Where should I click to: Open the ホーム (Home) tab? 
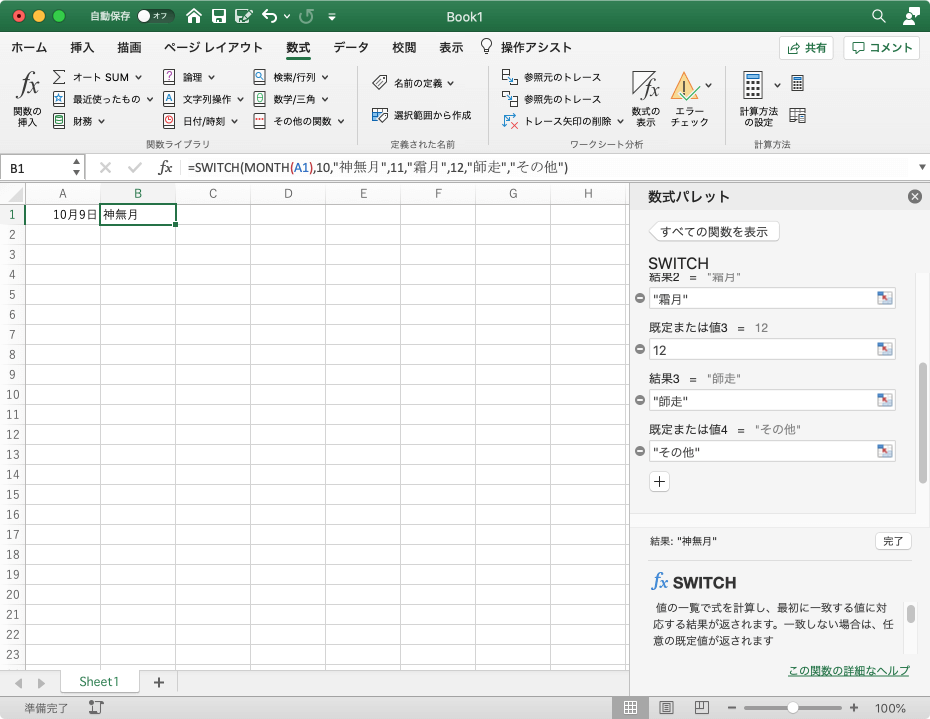(x=29, y=47)
